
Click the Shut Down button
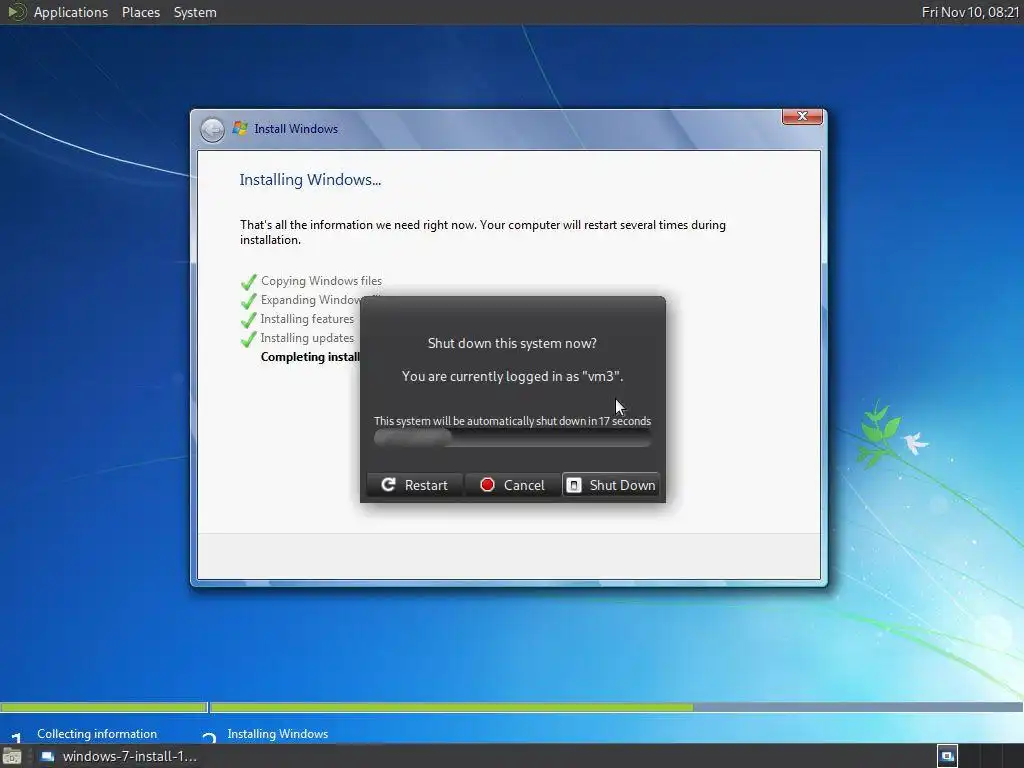tap(611, 485)
